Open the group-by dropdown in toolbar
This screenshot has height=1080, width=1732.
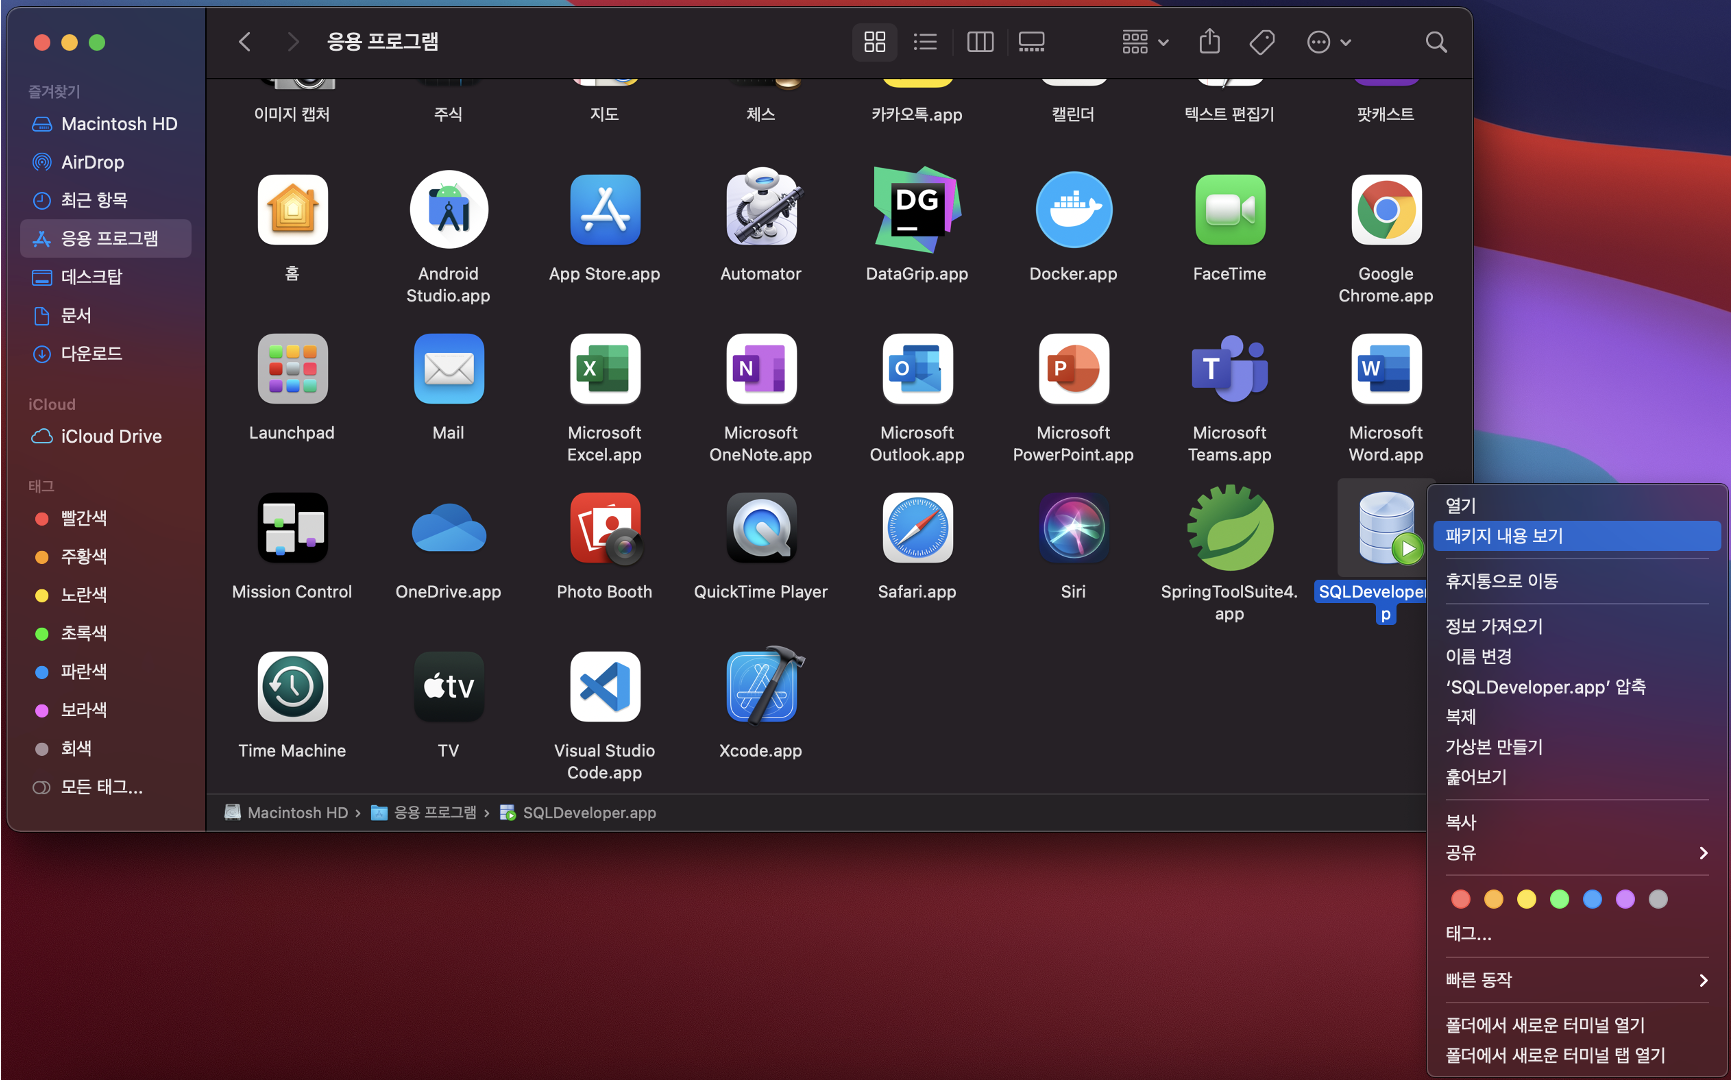pyautogui.click(x=1145, y=42)
